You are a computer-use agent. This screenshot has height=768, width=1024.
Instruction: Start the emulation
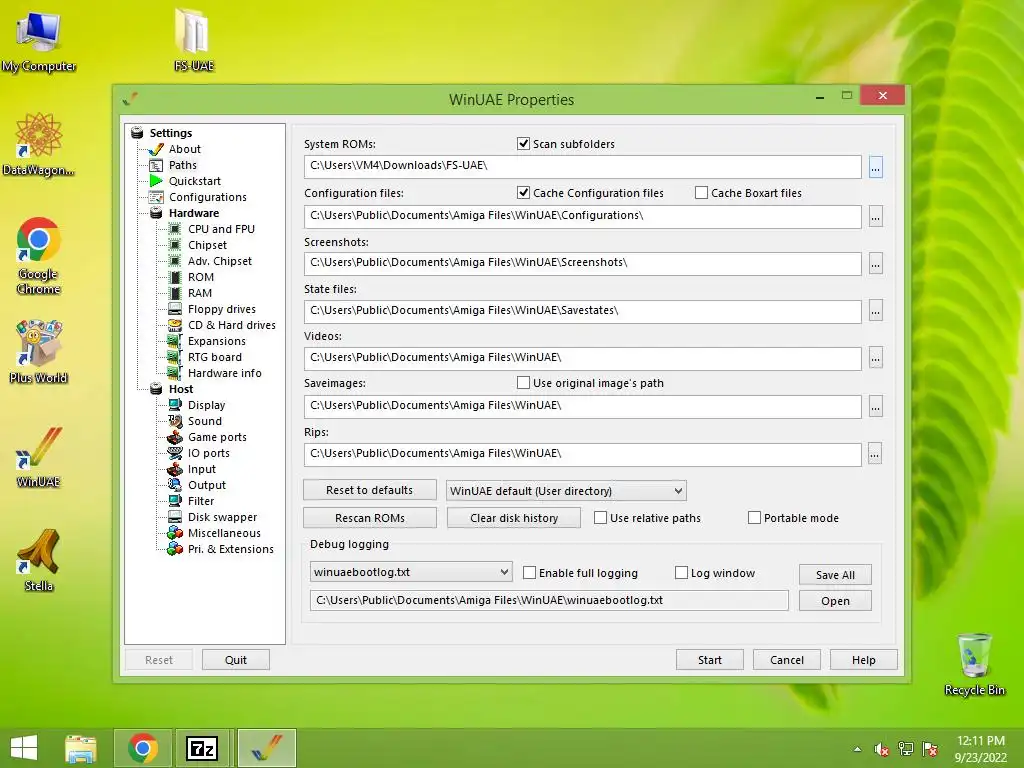coord(709,660)
